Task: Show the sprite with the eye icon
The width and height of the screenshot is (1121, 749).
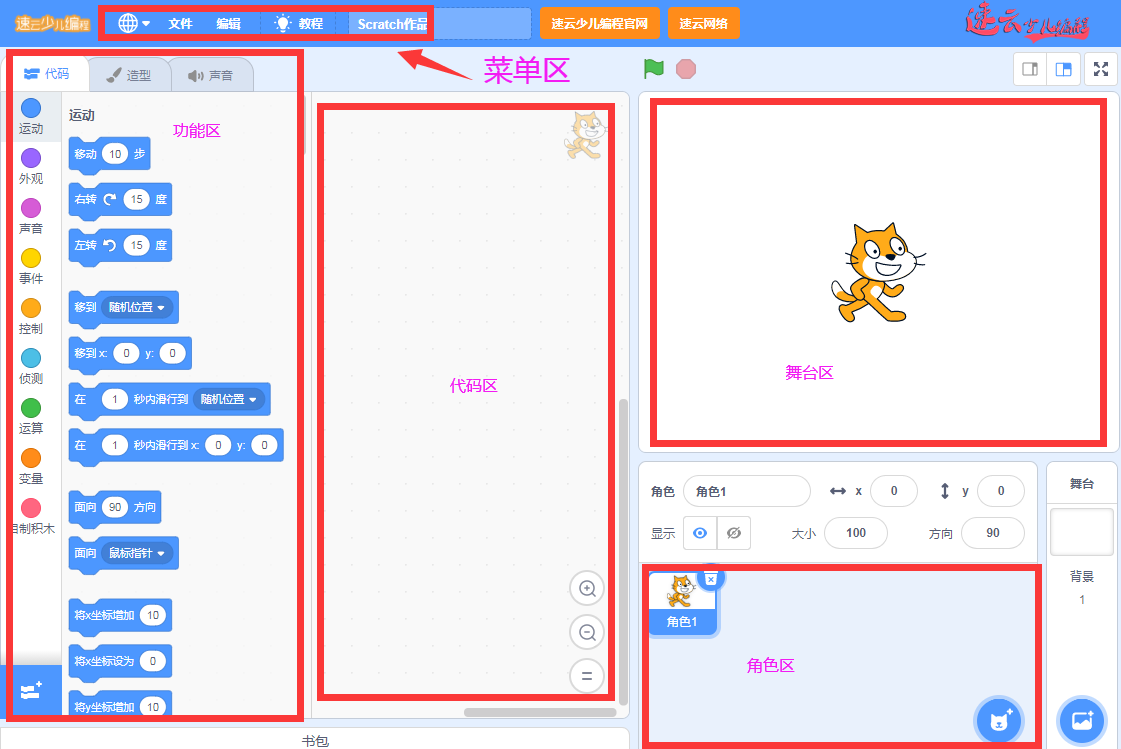Action: (700, 533)
